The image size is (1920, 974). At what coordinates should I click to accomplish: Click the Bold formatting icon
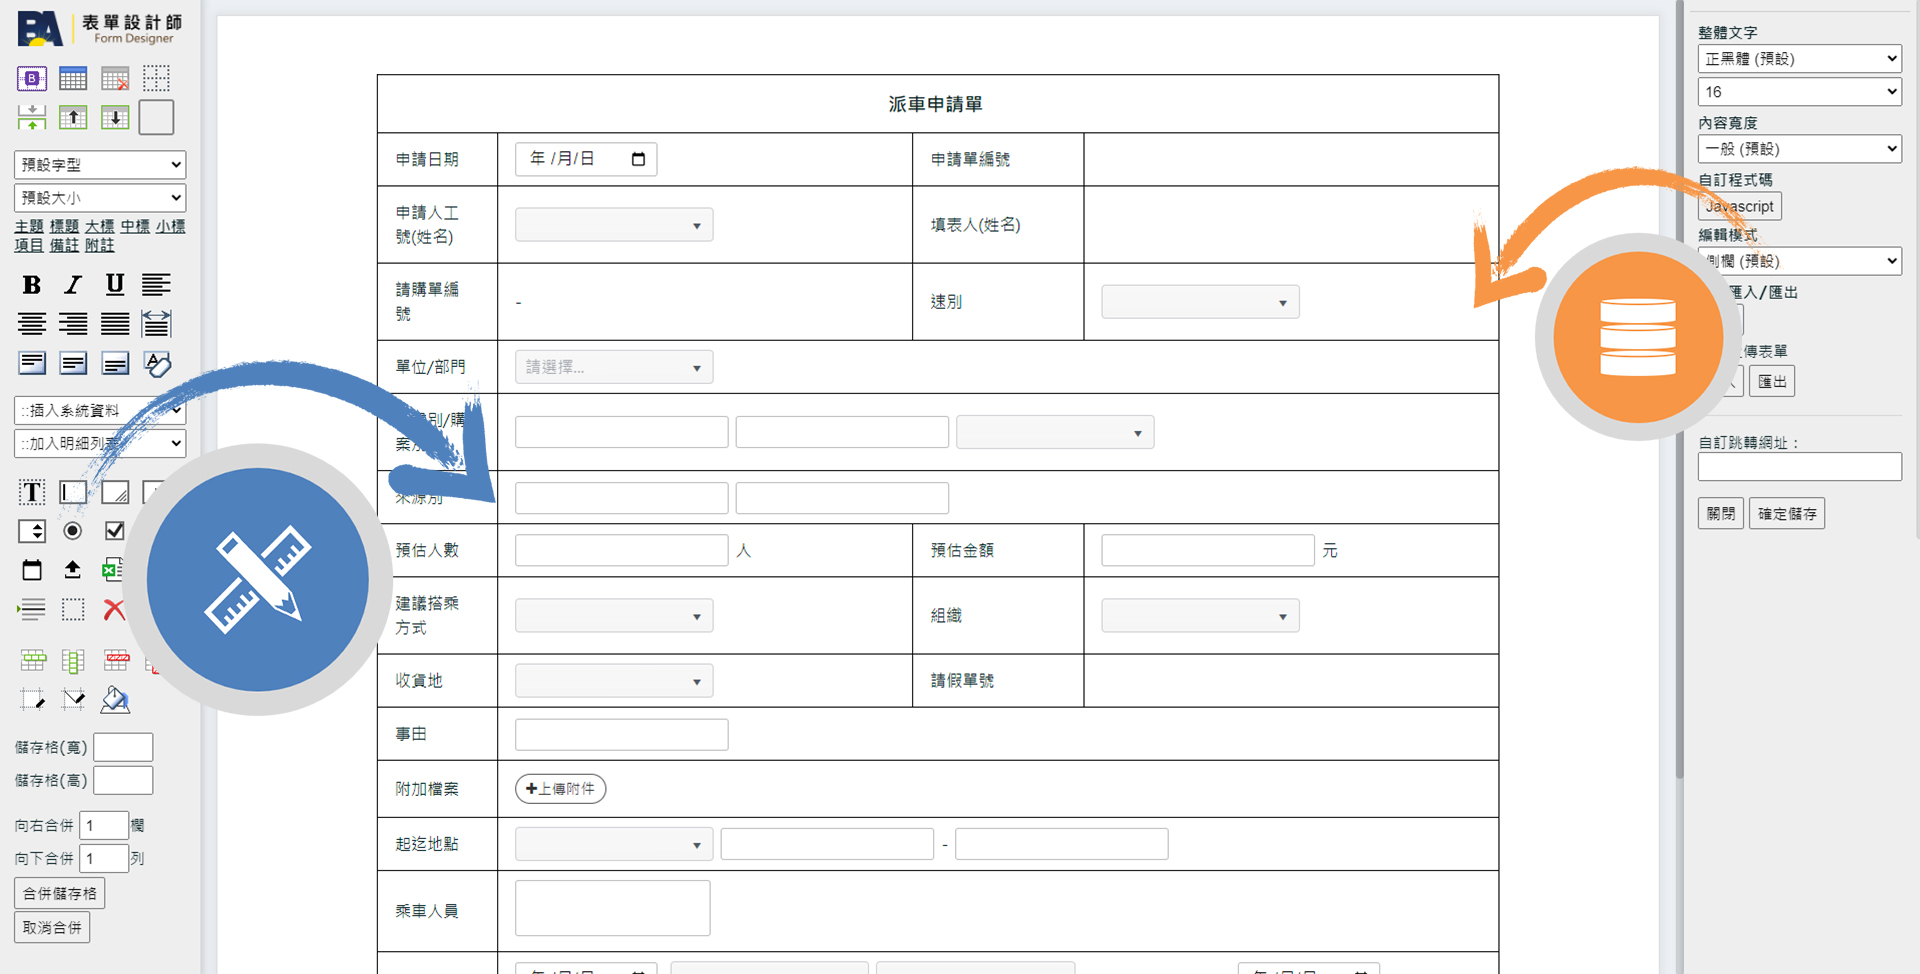(x=32, y=285)
